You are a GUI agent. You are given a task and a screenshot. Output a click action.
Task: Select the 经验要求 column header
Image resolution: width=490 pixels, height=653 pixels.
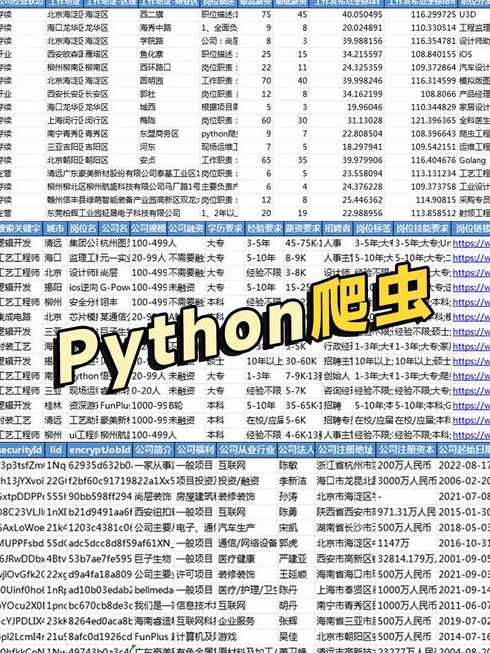coord(264,228)
